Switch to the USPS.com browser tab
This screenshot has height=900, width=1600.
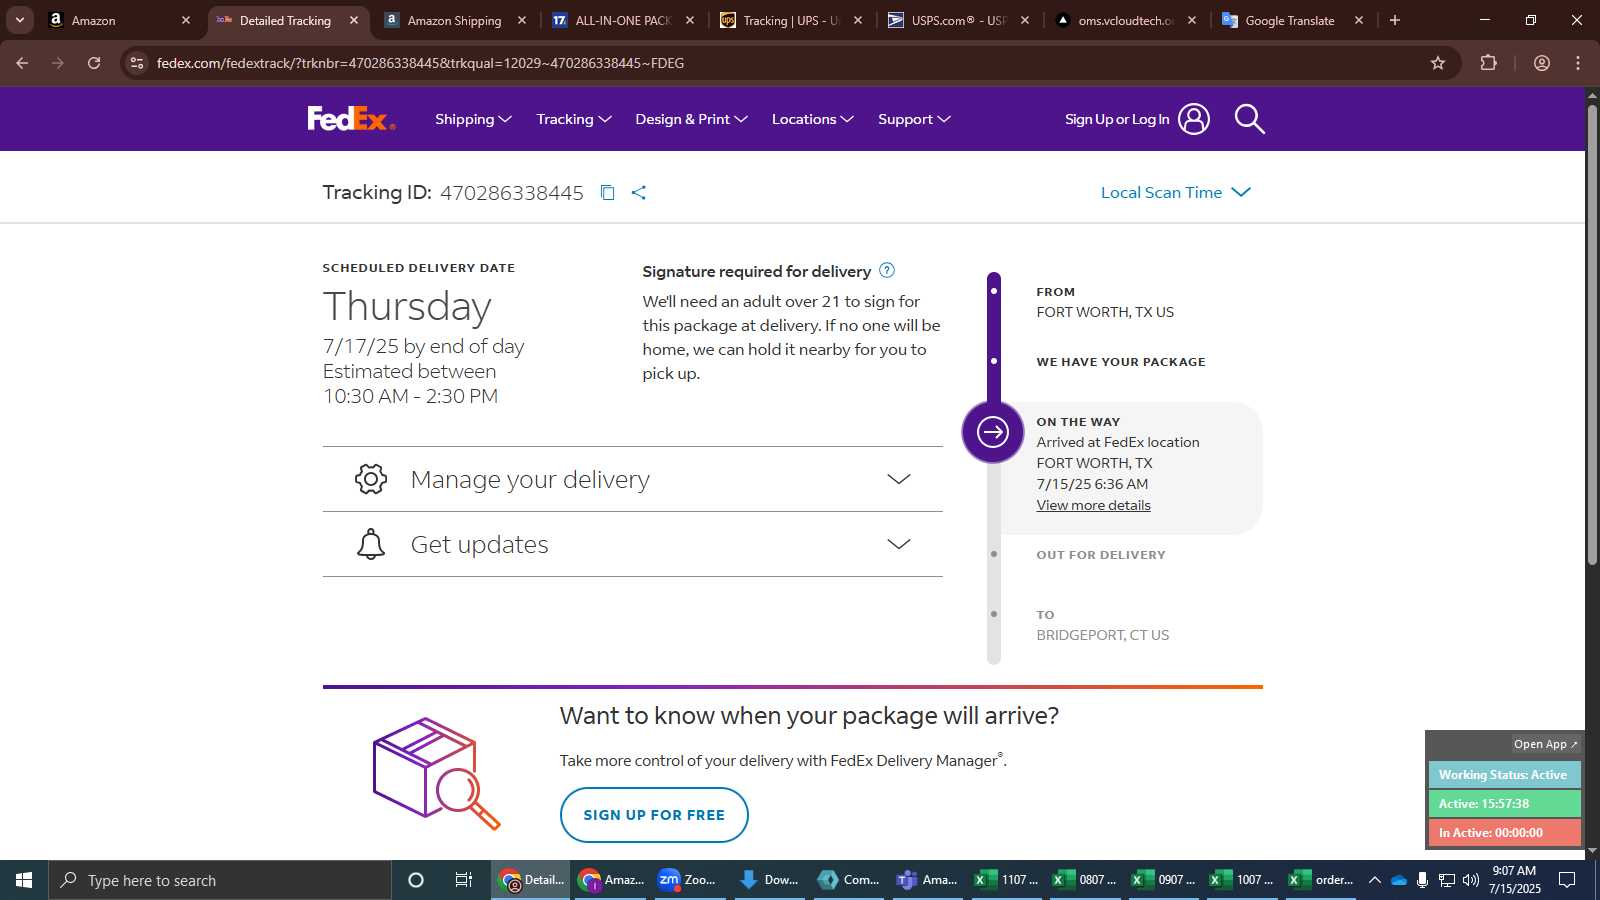958,20
